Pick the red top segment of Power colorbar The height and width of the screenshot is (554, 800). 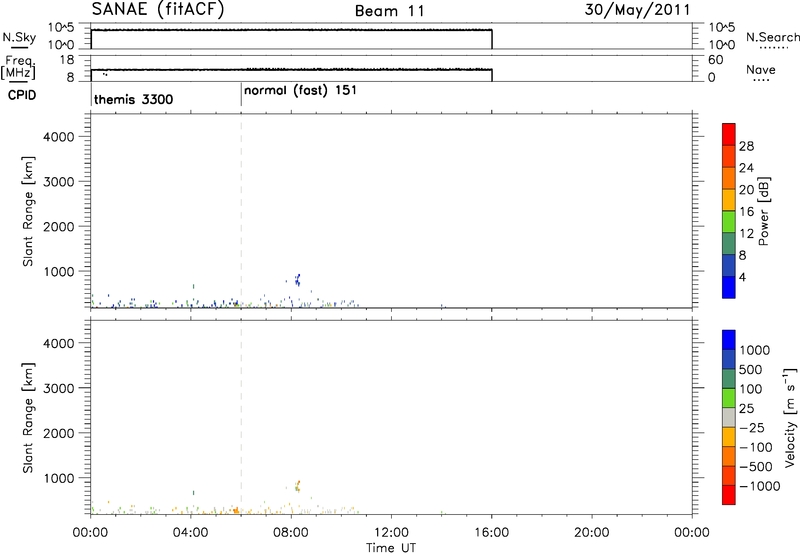coord(729,134)
